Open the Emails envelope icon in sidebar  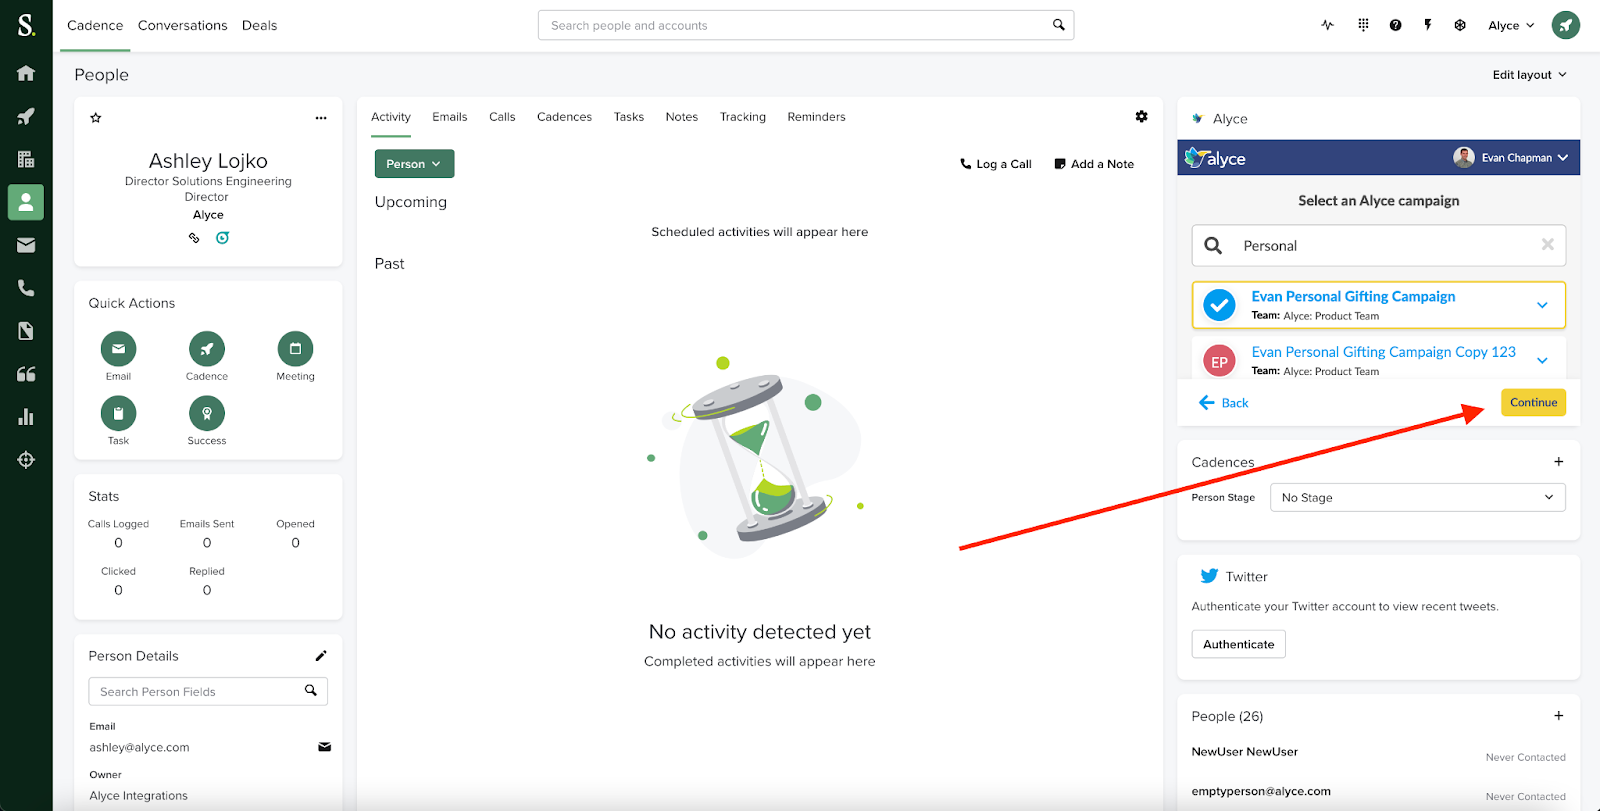26,245
